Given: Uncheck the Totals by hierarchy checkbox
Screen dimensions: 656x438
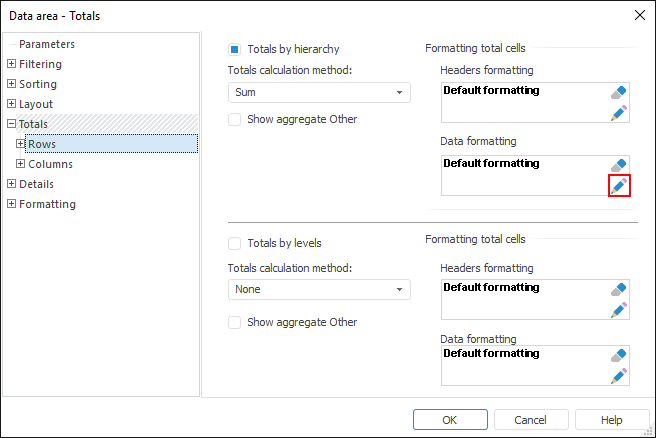Looking at the screenshot, I should pyautogui.click(x=235, y=49).
